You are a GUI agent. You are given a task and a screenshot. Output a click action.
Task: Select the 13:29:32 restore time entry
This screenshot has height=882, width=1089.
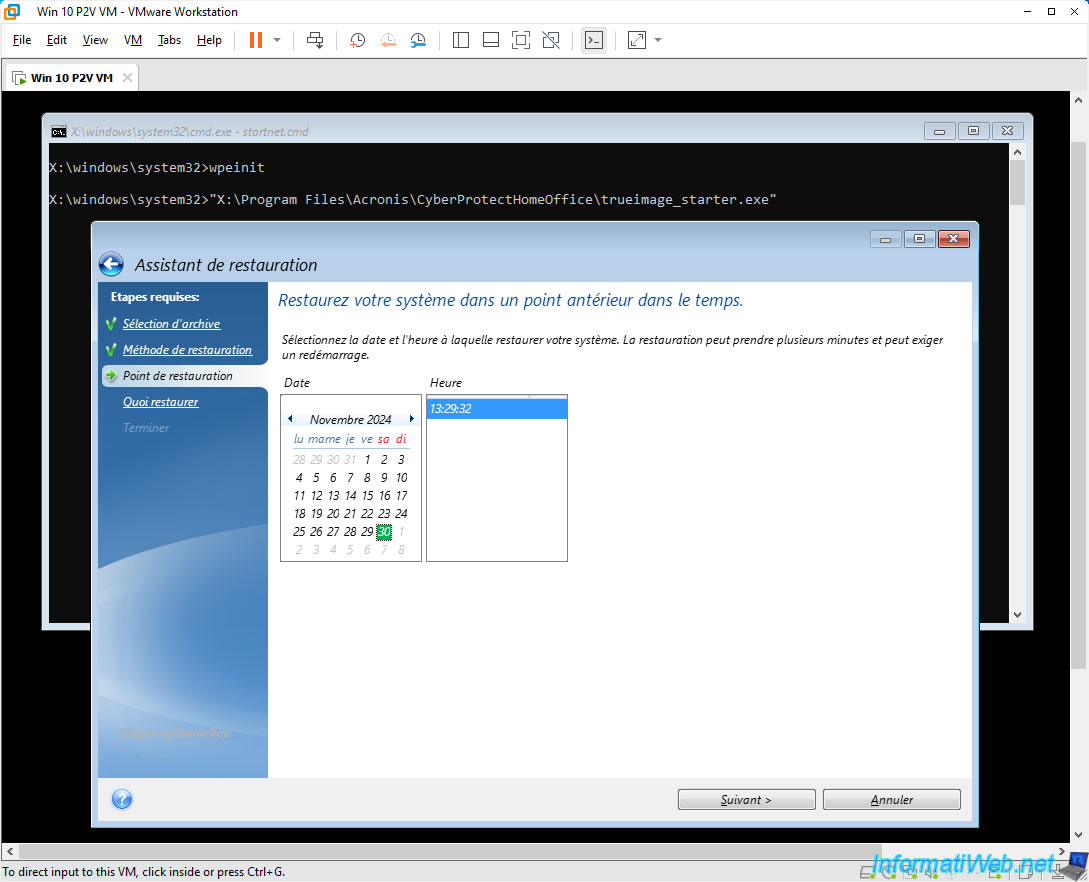point(497,408)
